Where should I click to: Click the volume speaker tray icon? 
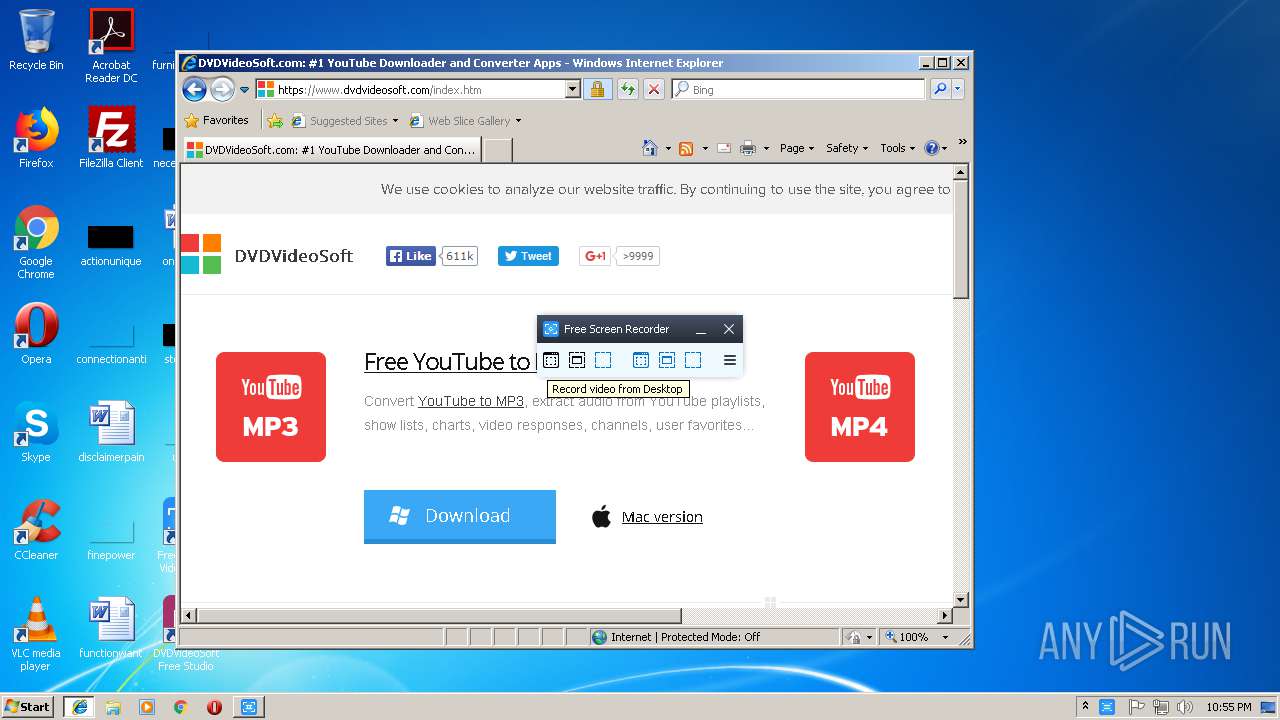coord(1184,707)
